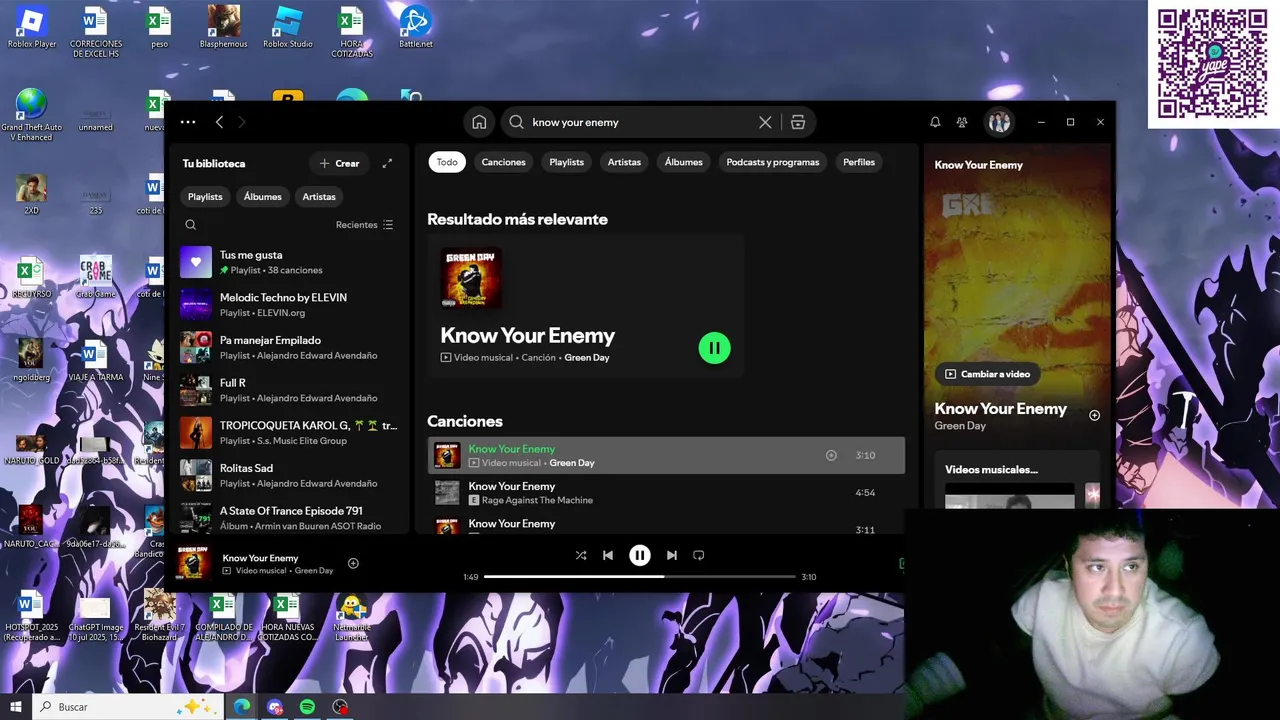
Task: Pause playback in player bar
Action: click(x=640, y=555)
